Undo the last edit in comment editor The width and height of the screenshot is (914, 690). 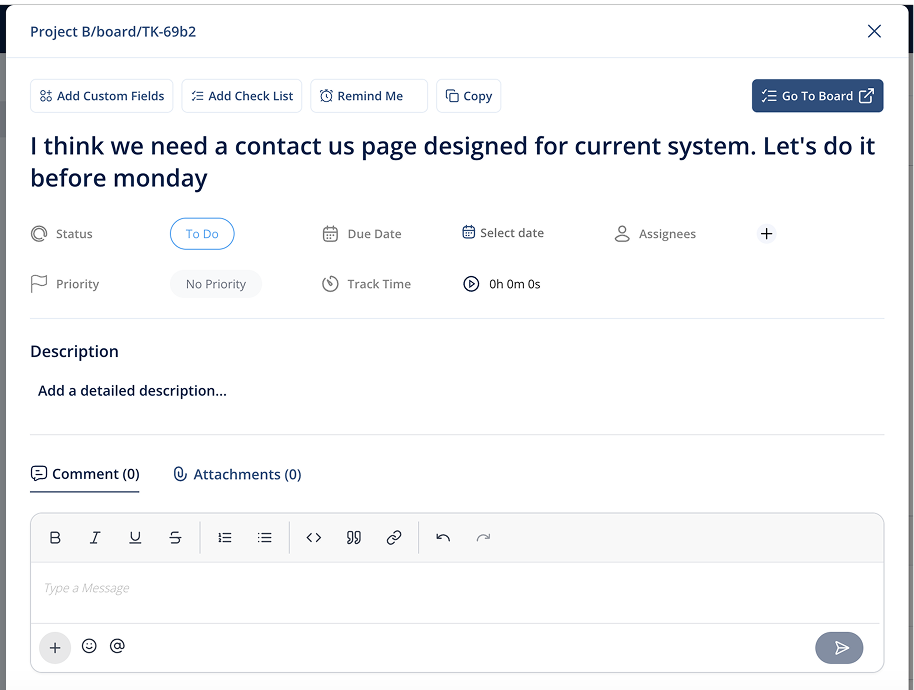[443, 537]
